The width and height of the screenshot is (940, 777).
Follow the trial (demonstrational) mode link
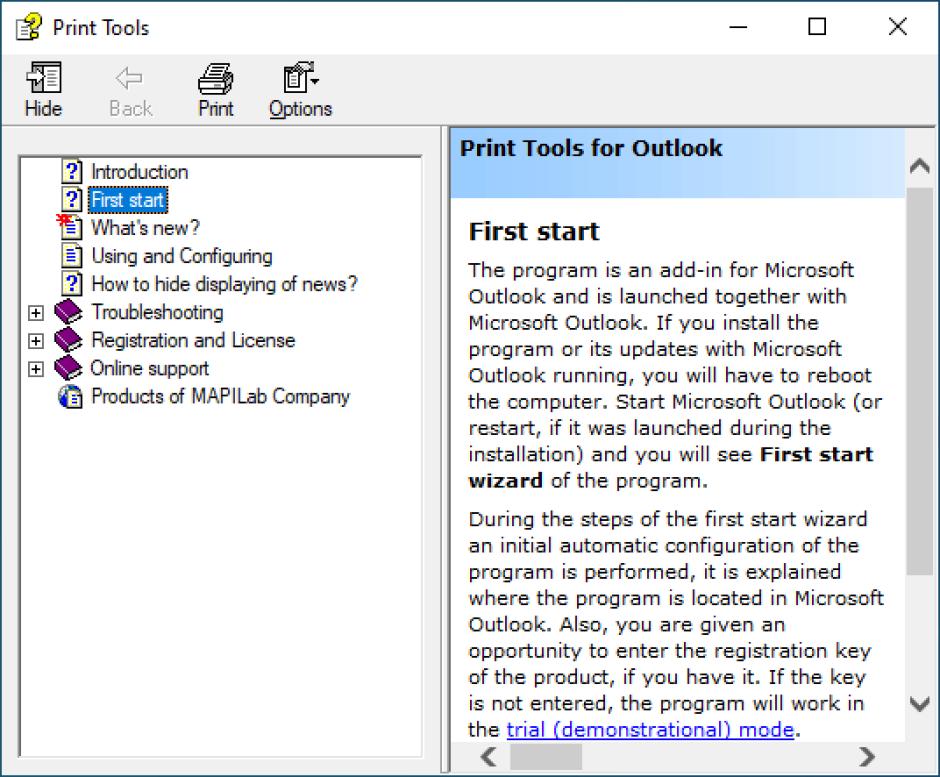tap(650, 730)
